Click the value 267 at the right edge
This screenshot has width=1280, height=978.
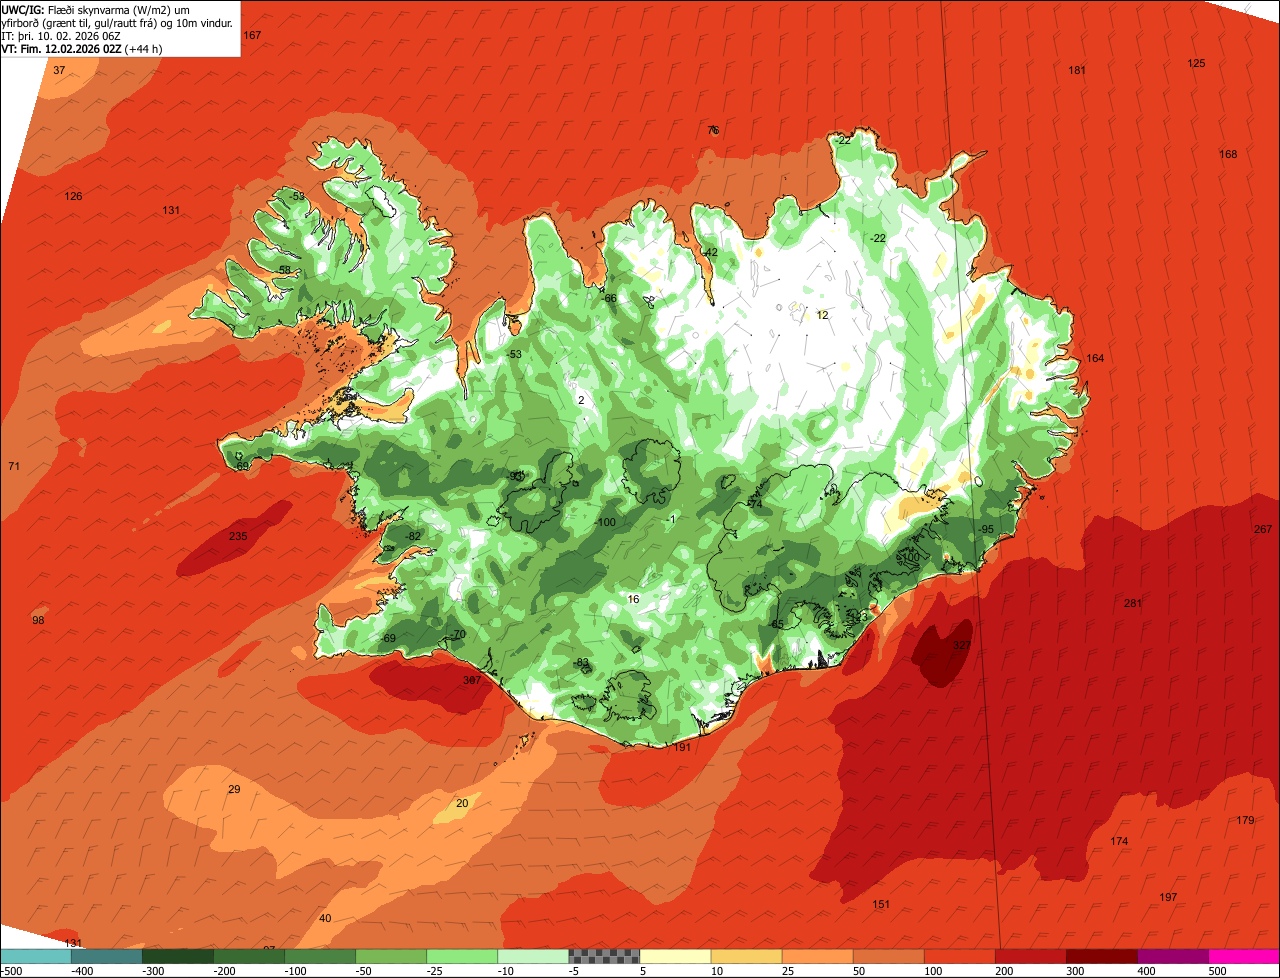coord(1263,529)
